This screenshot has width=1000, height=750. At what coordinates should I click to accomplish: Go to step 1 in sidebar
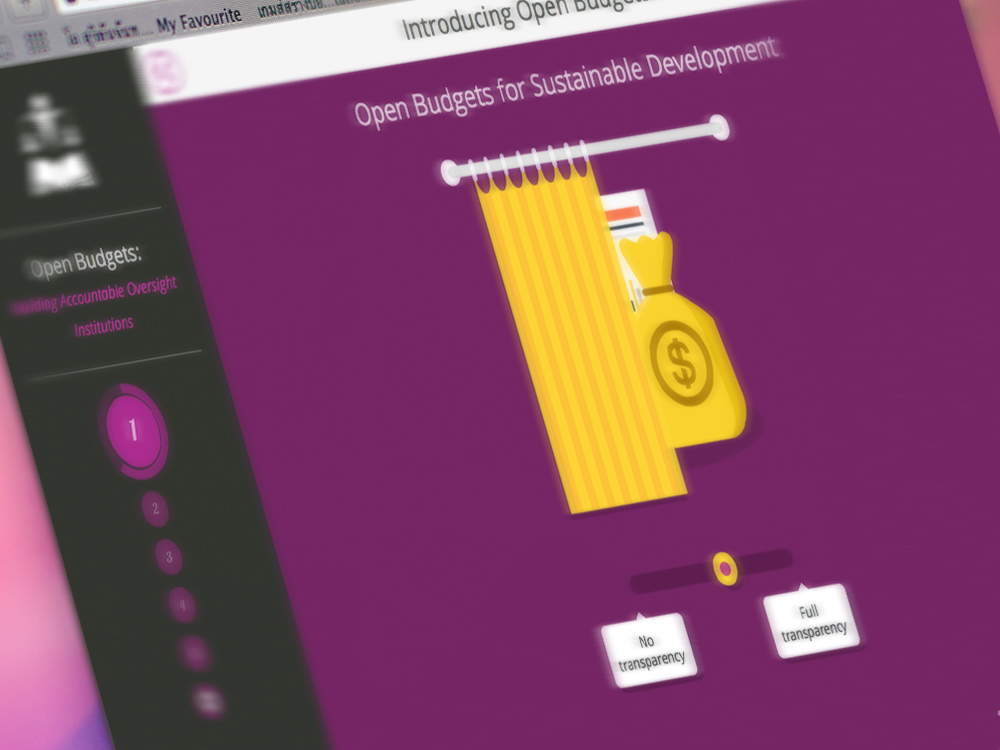click(133, 430)
